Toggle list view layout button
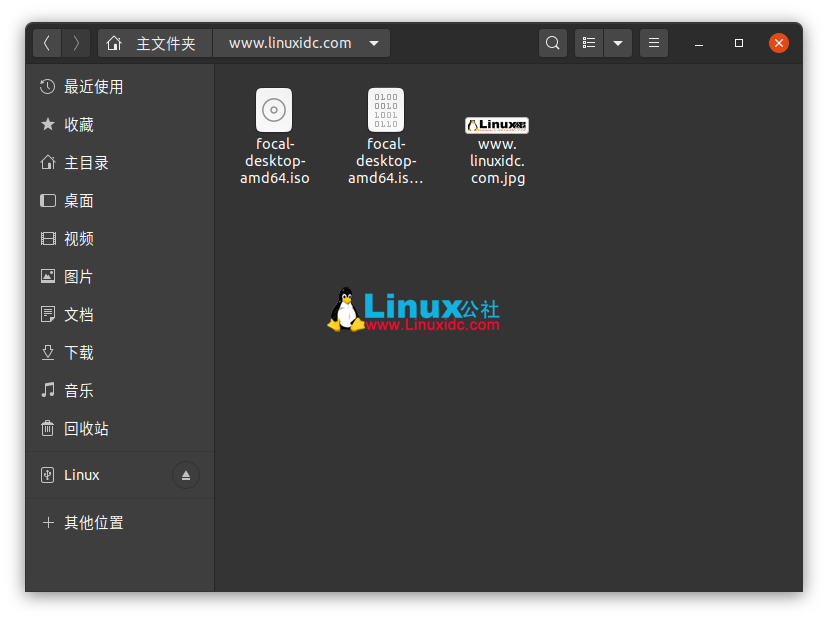 (x=589, y=43)
